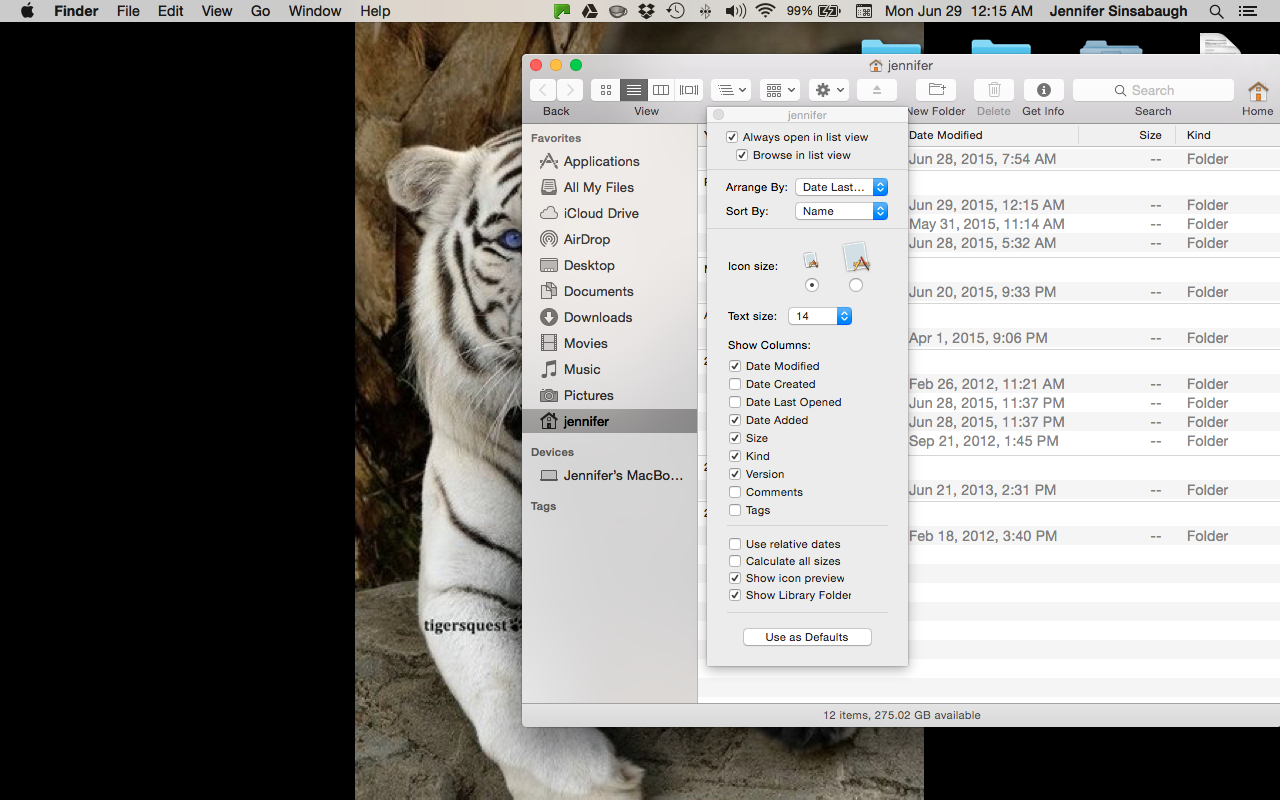Open Spotlight search in menu bar
The image size is (1280, 800).
click(1216, 11)
